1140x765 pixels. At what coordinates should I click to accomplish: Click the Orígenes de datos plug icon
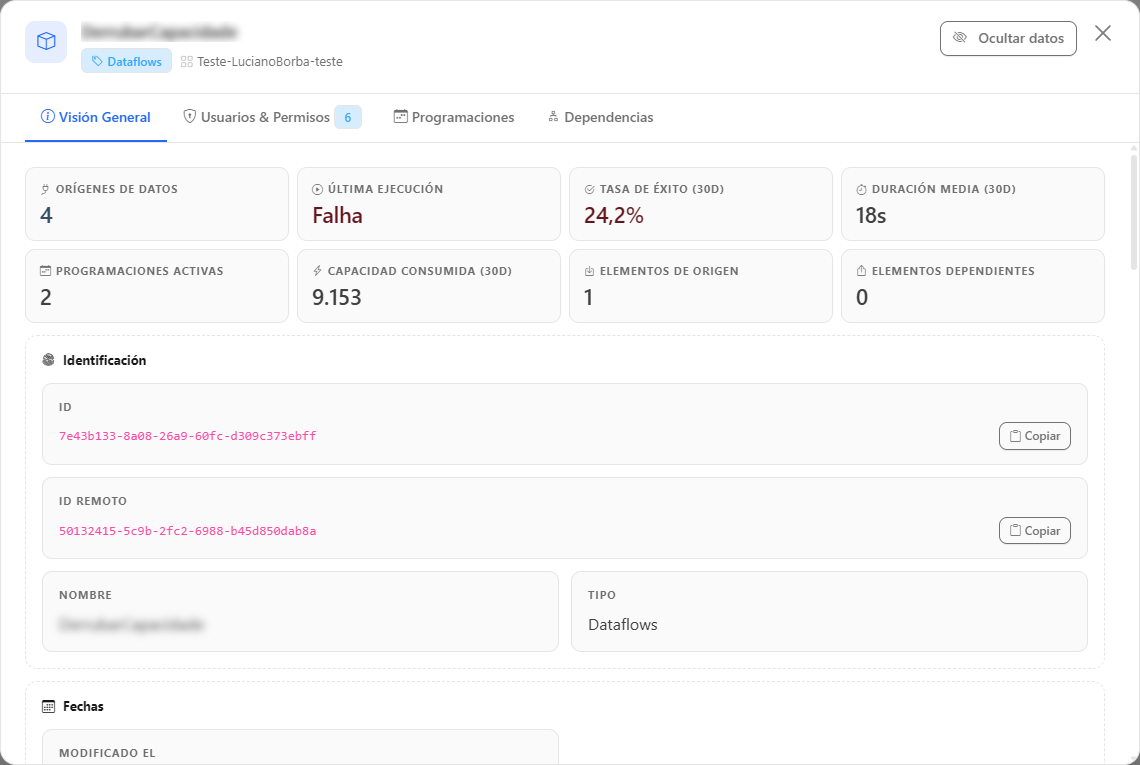coord(45,189)
